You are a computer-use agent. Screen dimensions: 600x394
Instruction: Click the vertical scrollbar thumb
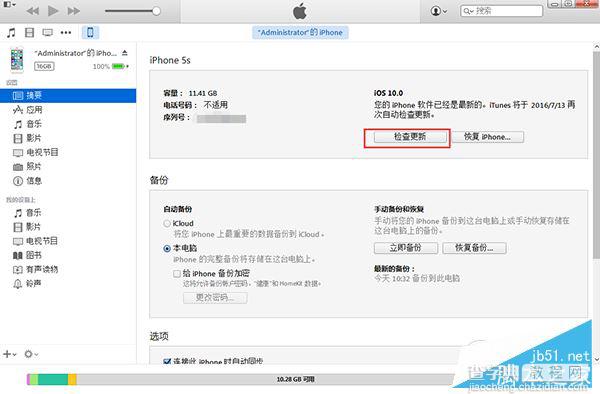(596, 155)
